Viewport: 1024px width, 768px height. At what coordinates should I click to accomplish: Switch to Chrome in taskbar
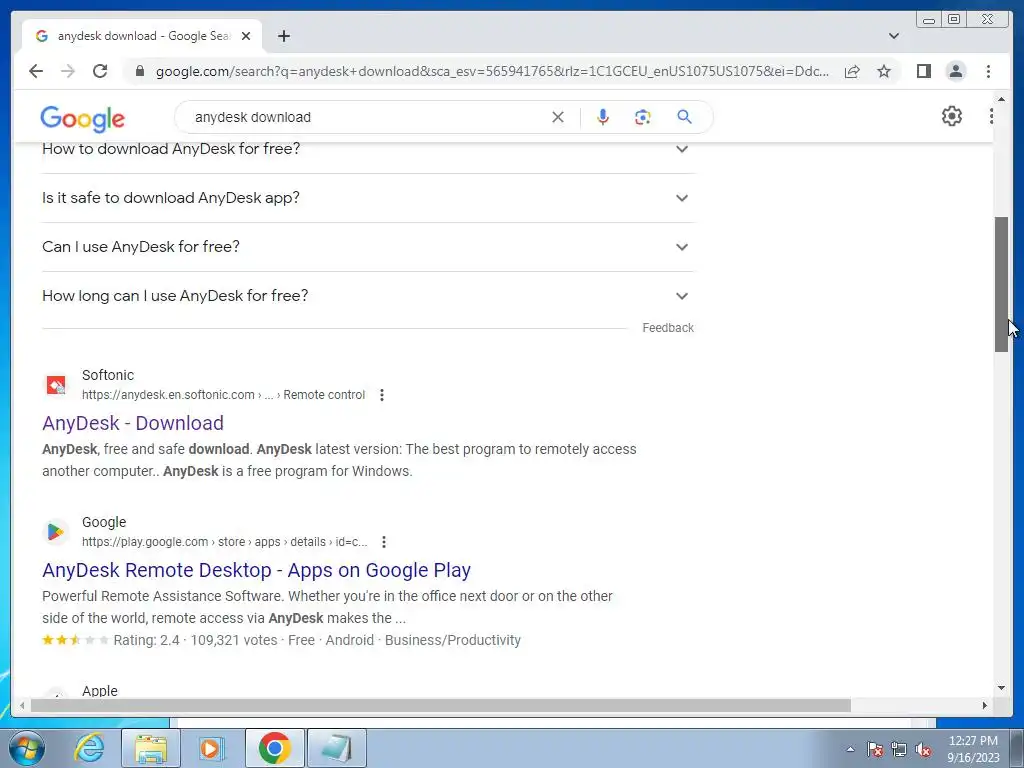click(x=274, y=748)
